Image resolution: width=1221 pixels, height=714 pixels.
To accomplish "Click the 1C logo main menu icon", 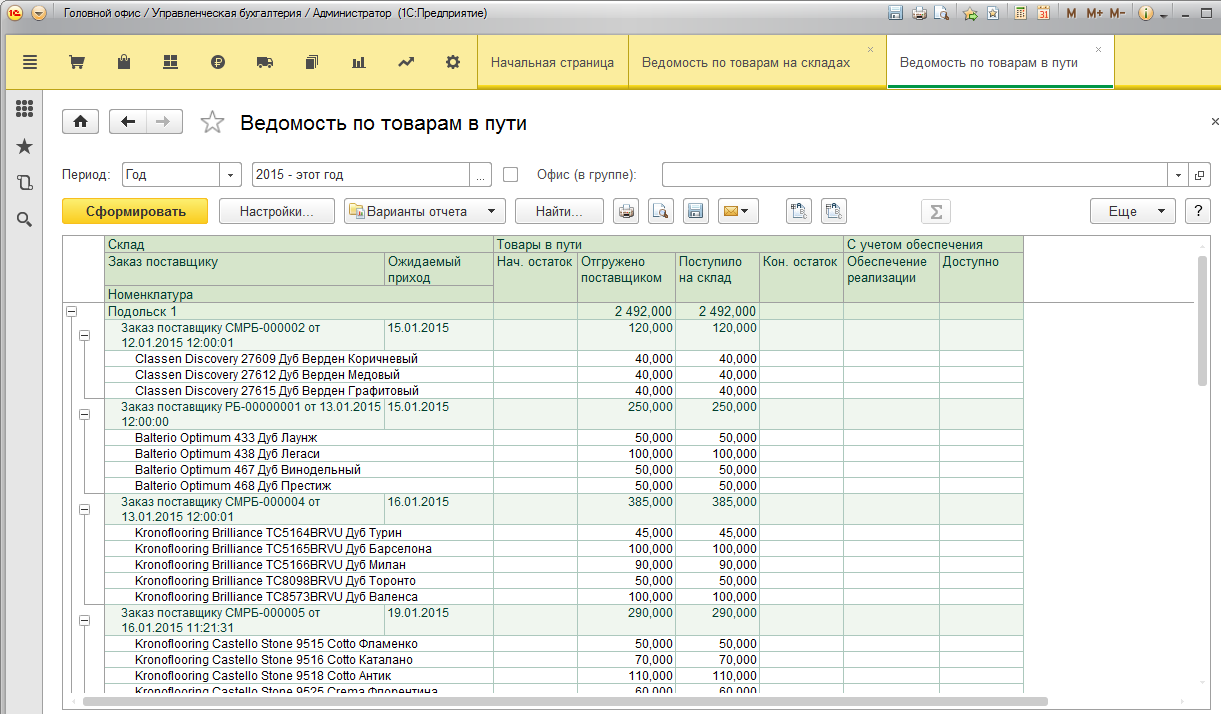I will point(13,14).
